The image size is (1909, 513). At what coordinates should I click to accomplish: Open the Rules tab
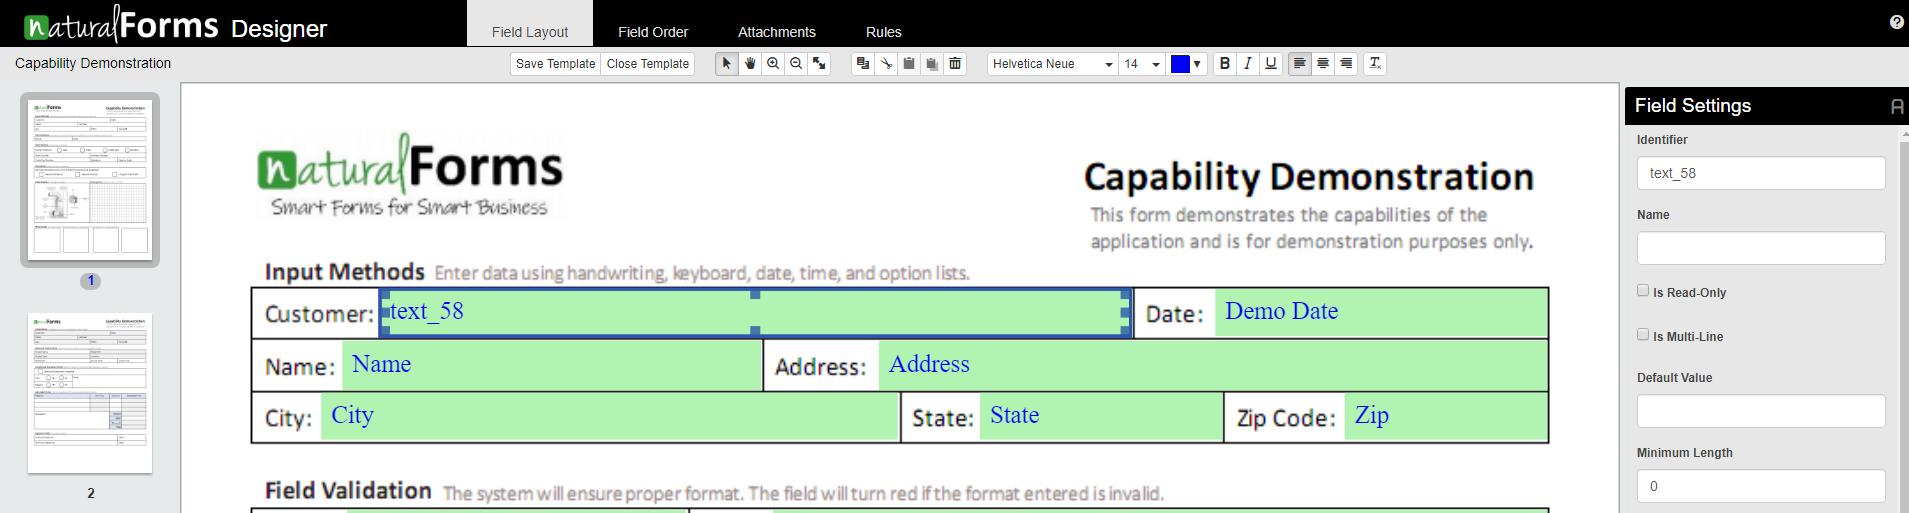point(884,31)
